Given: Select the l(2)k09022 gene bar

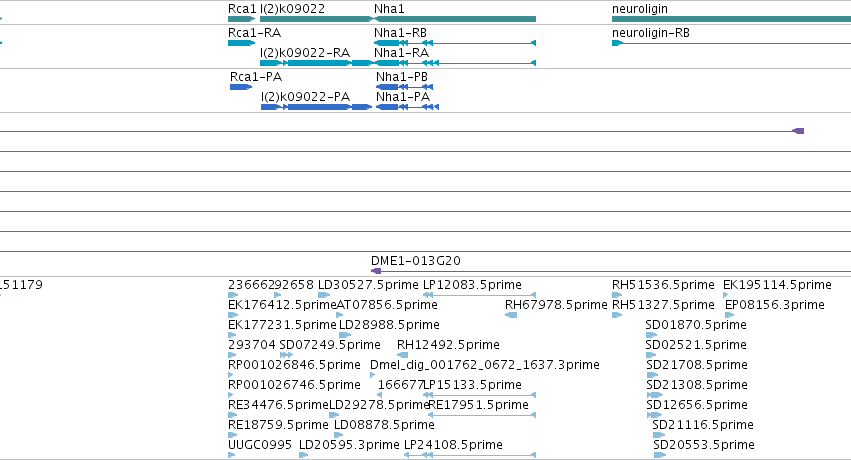Looking at the screenshot, I should (316, 19).
